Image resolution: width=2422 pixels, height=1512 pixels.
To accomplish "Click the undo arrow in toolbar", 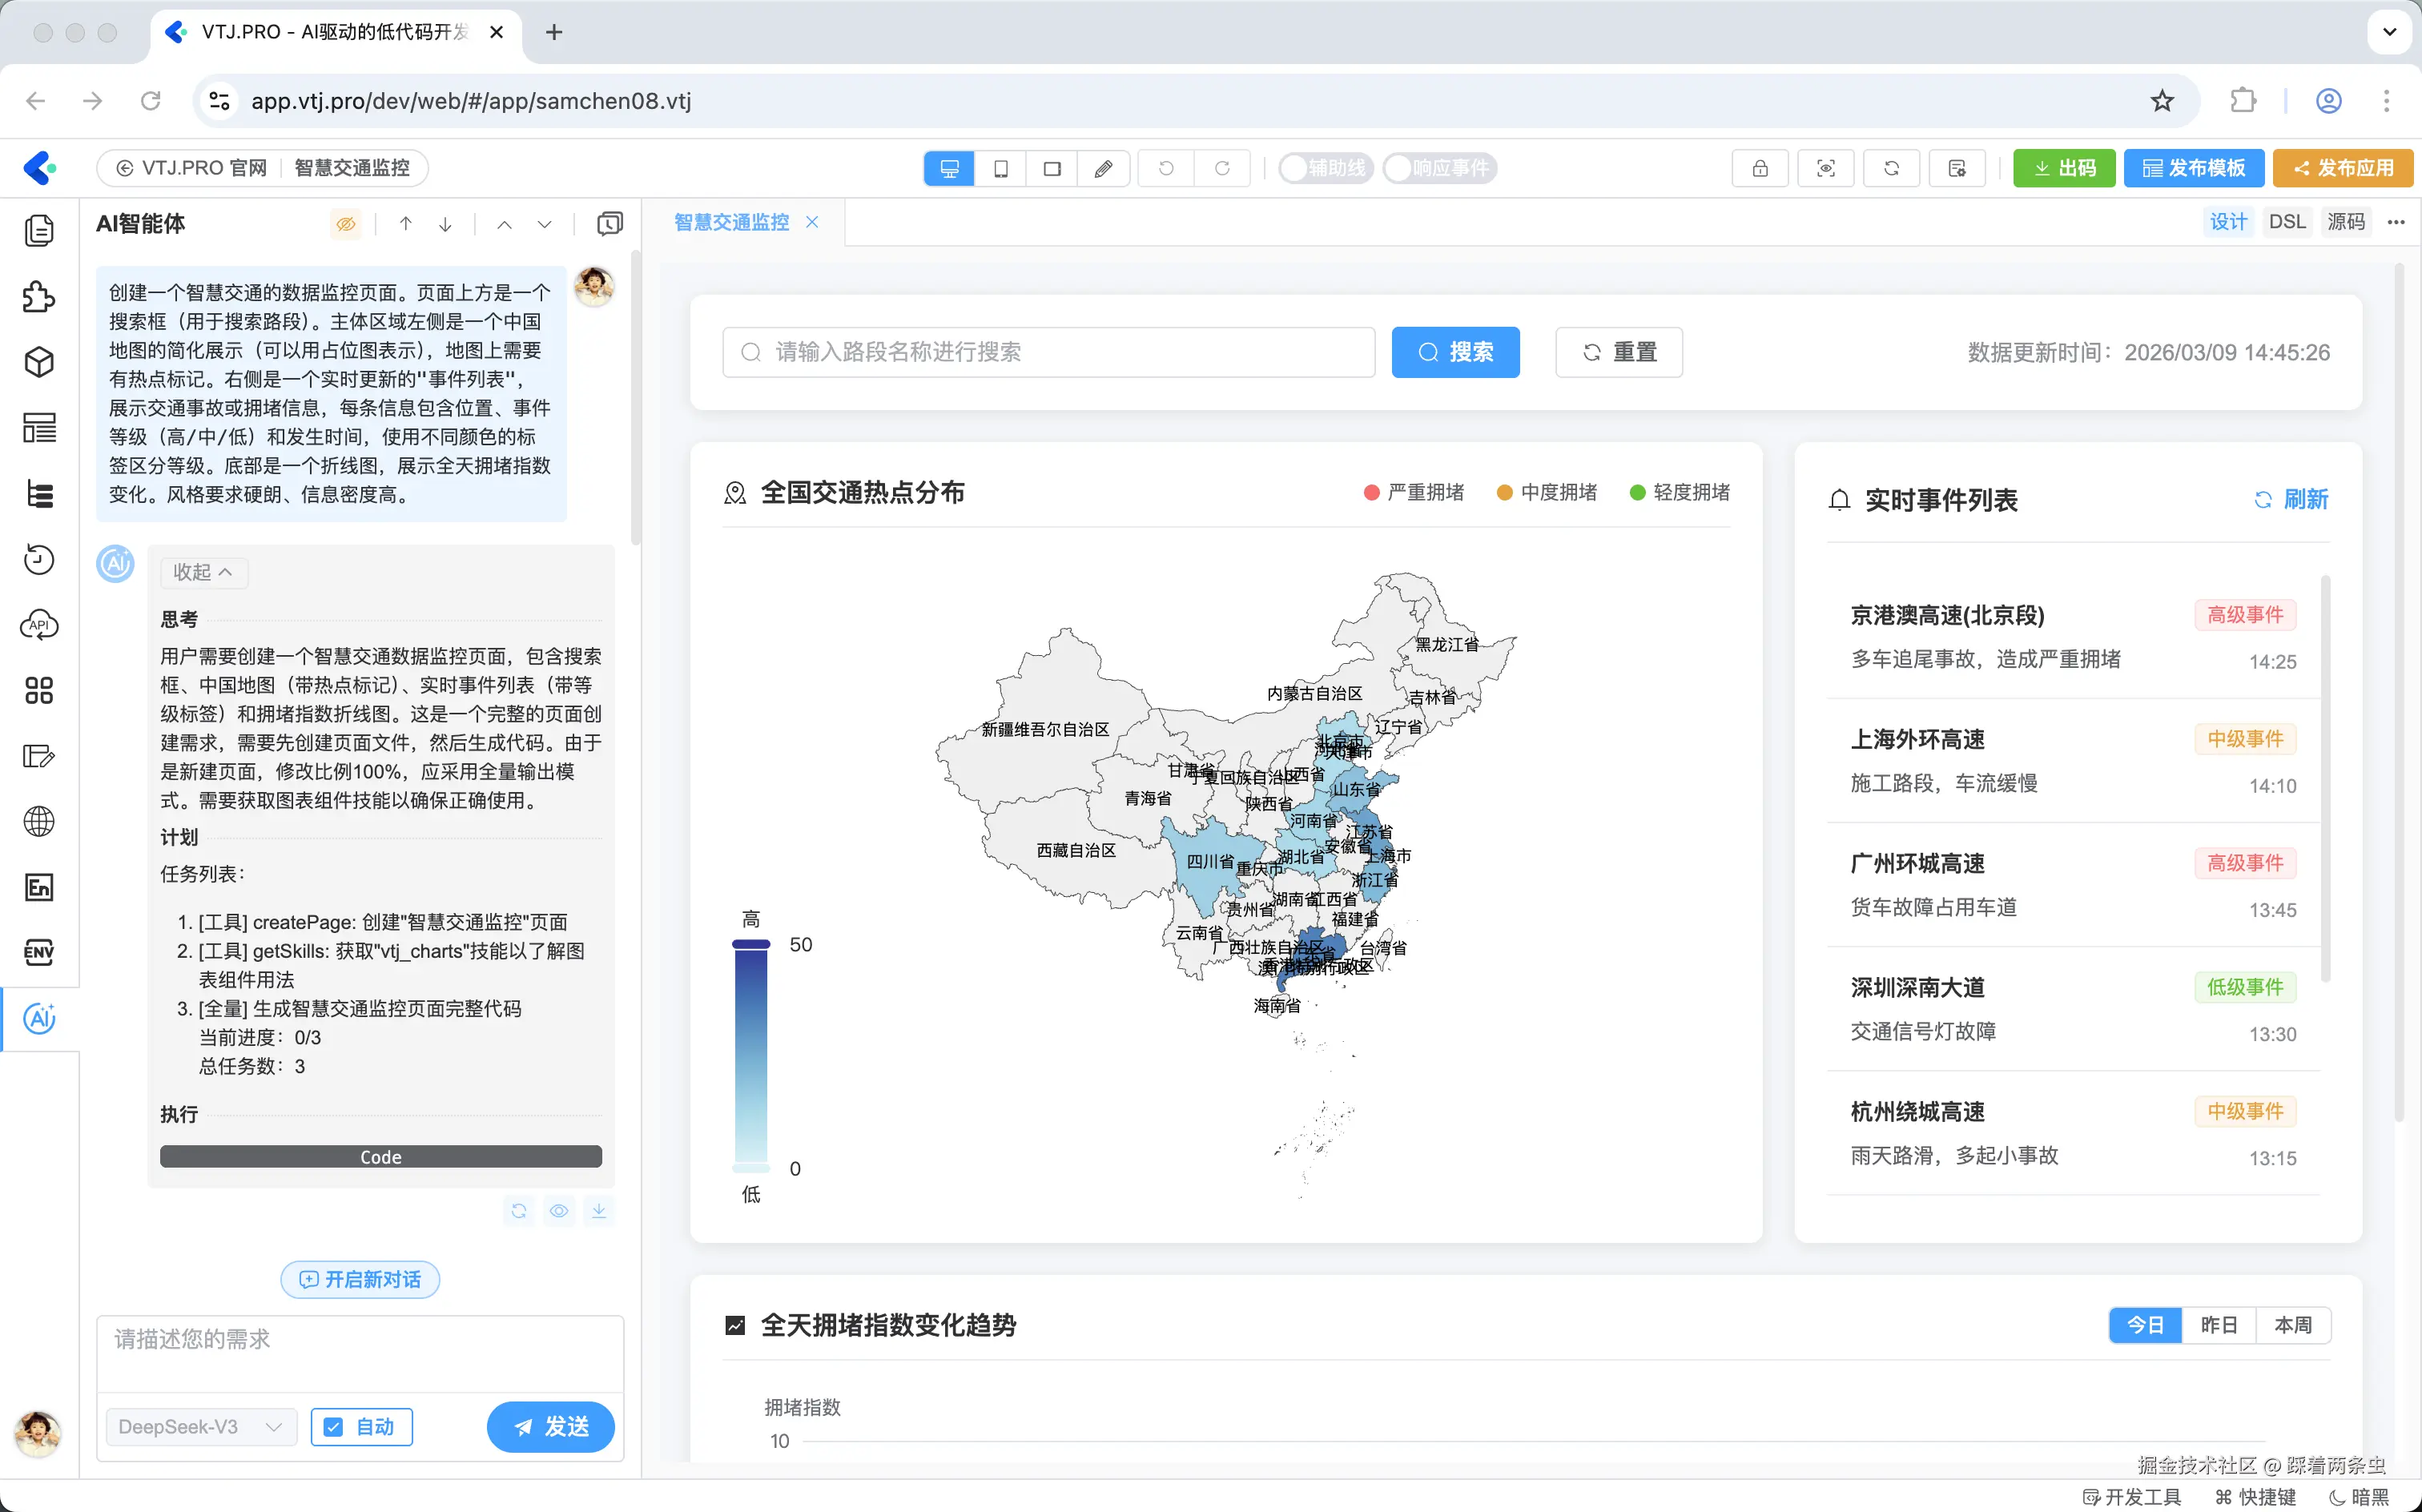I will pyautogui.click(x=1165, y=168).
